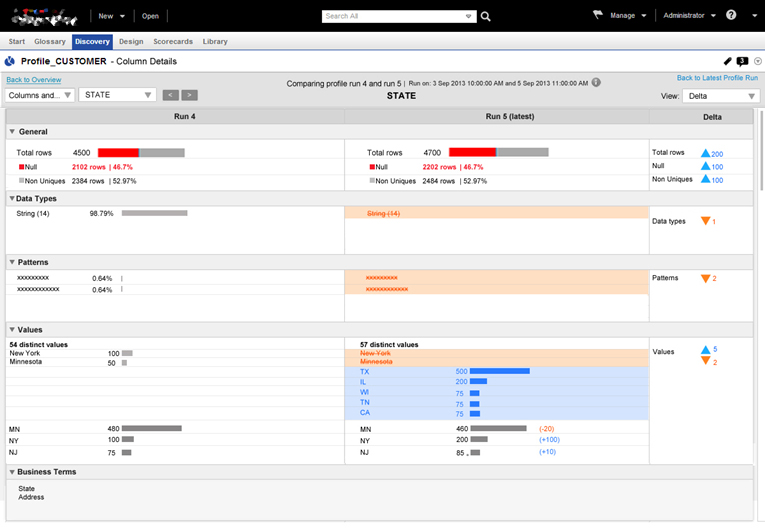Viewport: 765px width, 528px height.
Task: Click the IL value row
Action: tap(497, 382)
